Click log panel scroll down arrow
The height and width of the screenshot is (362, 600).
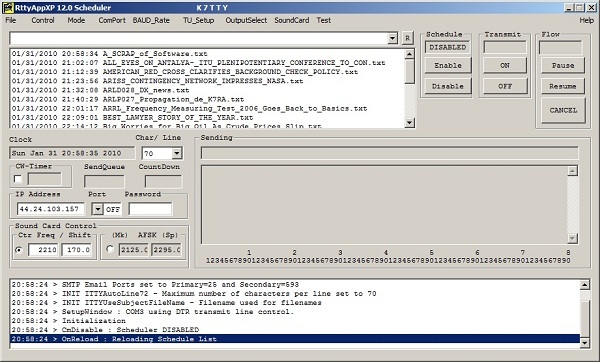tap(584, 343)
